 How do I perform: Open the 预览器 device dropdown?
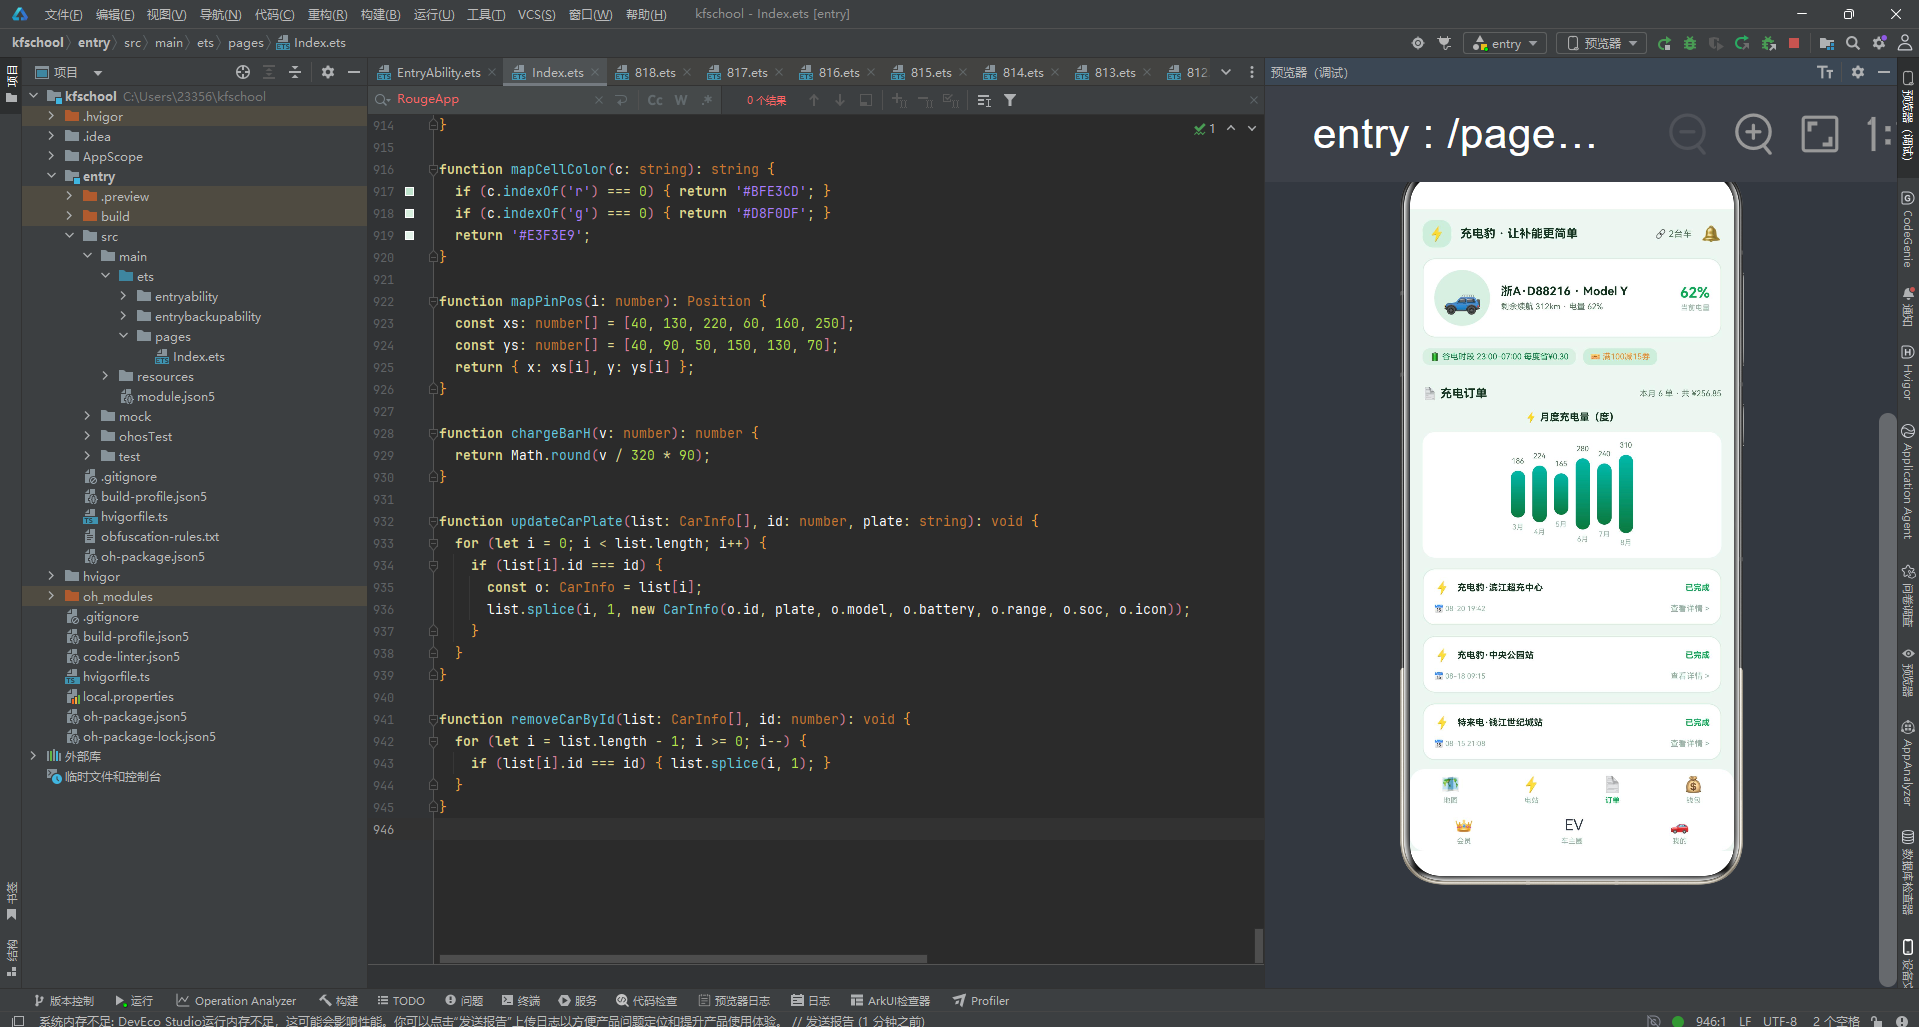(x=1602, y=43)
